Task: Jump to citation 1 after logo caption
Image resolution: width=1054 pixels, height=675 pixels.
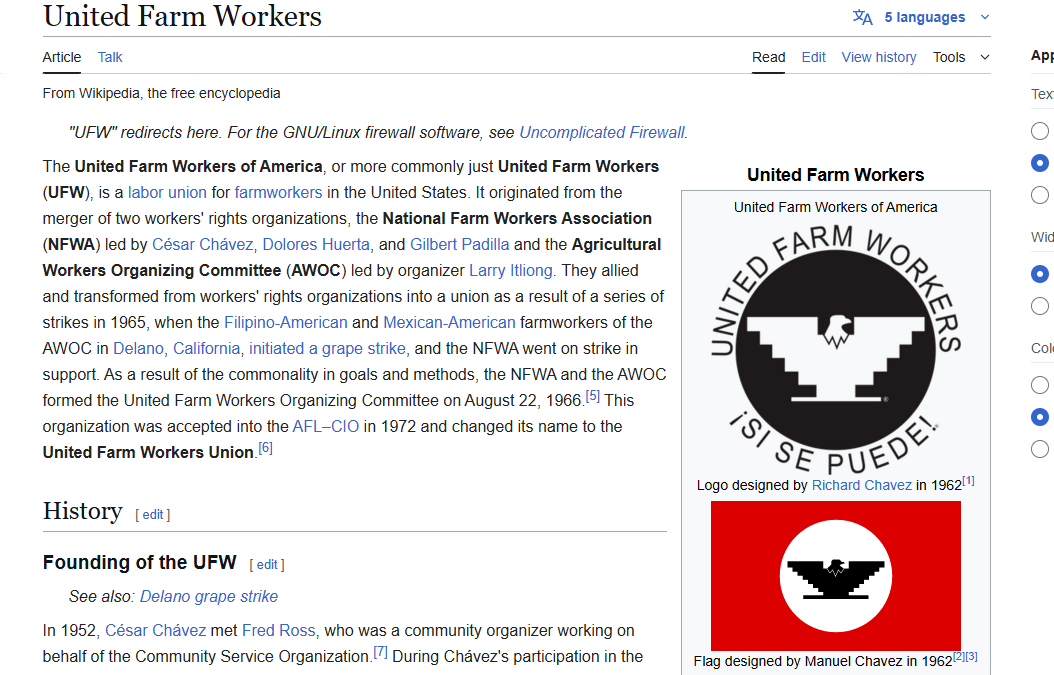Action: (968, 481)
